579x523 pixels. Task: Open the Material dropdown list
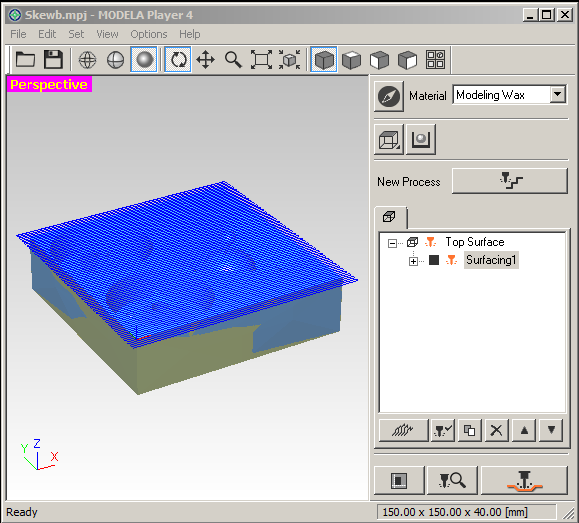[x=558, y=95]
